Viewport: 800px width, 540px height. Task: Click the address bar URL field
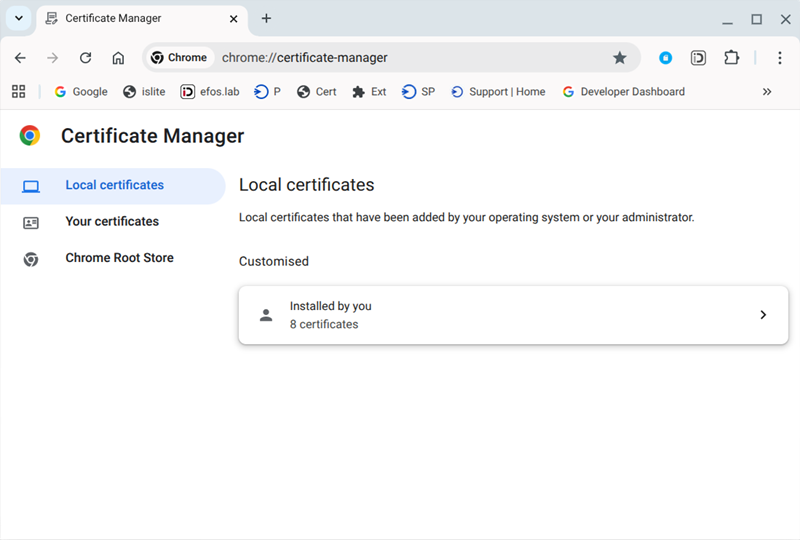(x=400, y=58)
